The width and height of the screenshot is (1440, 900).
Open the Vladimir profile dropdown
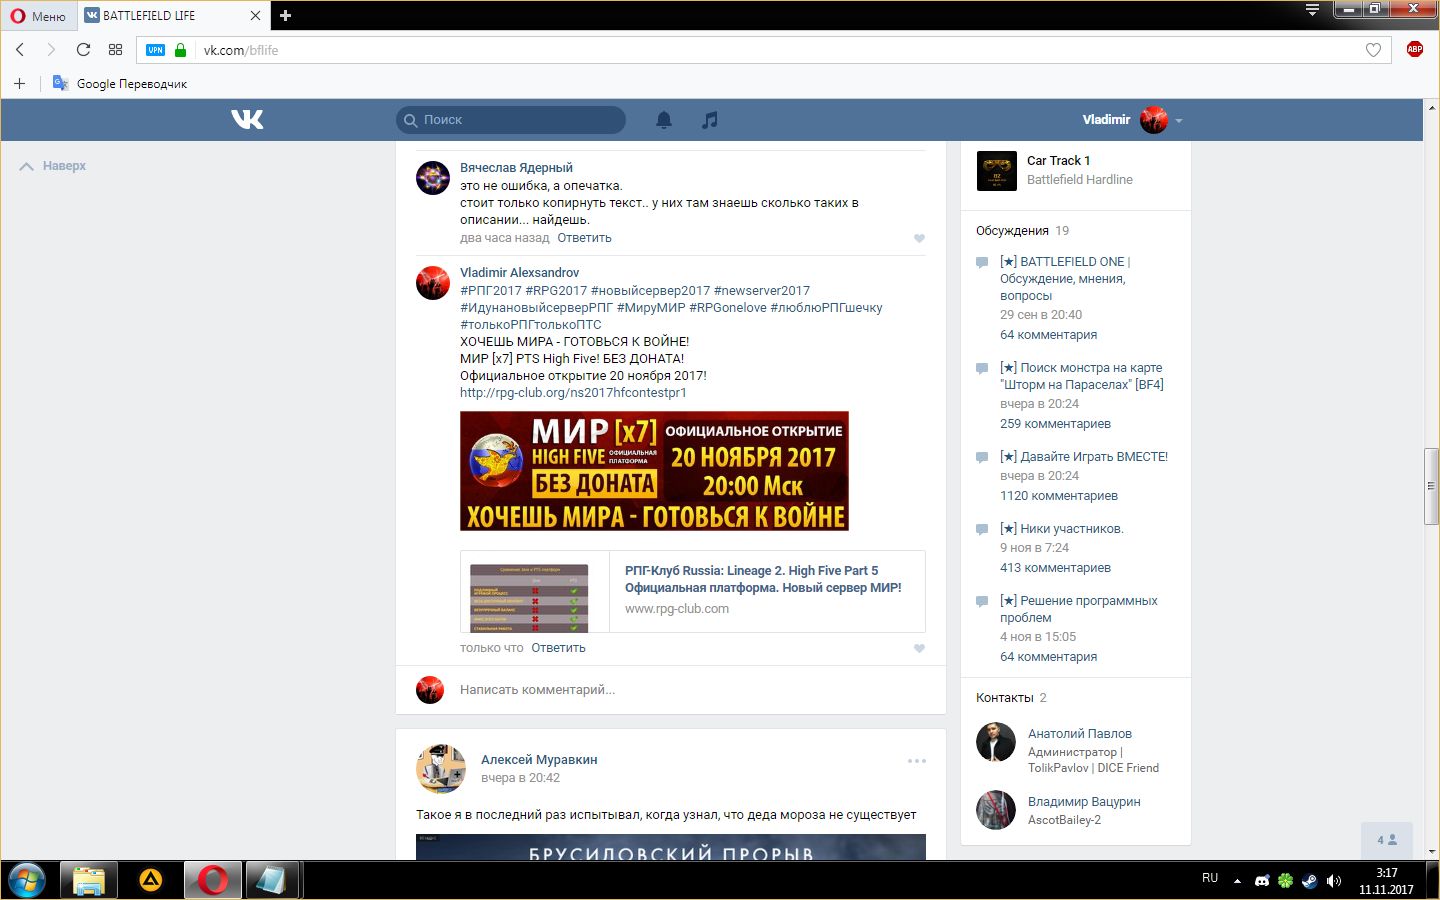coord(1132,120)
